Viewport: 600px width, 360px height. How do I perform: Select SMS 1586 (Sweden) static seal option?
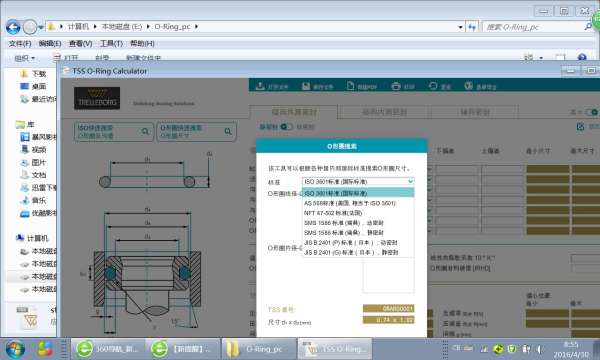click(x=358, y=233)
